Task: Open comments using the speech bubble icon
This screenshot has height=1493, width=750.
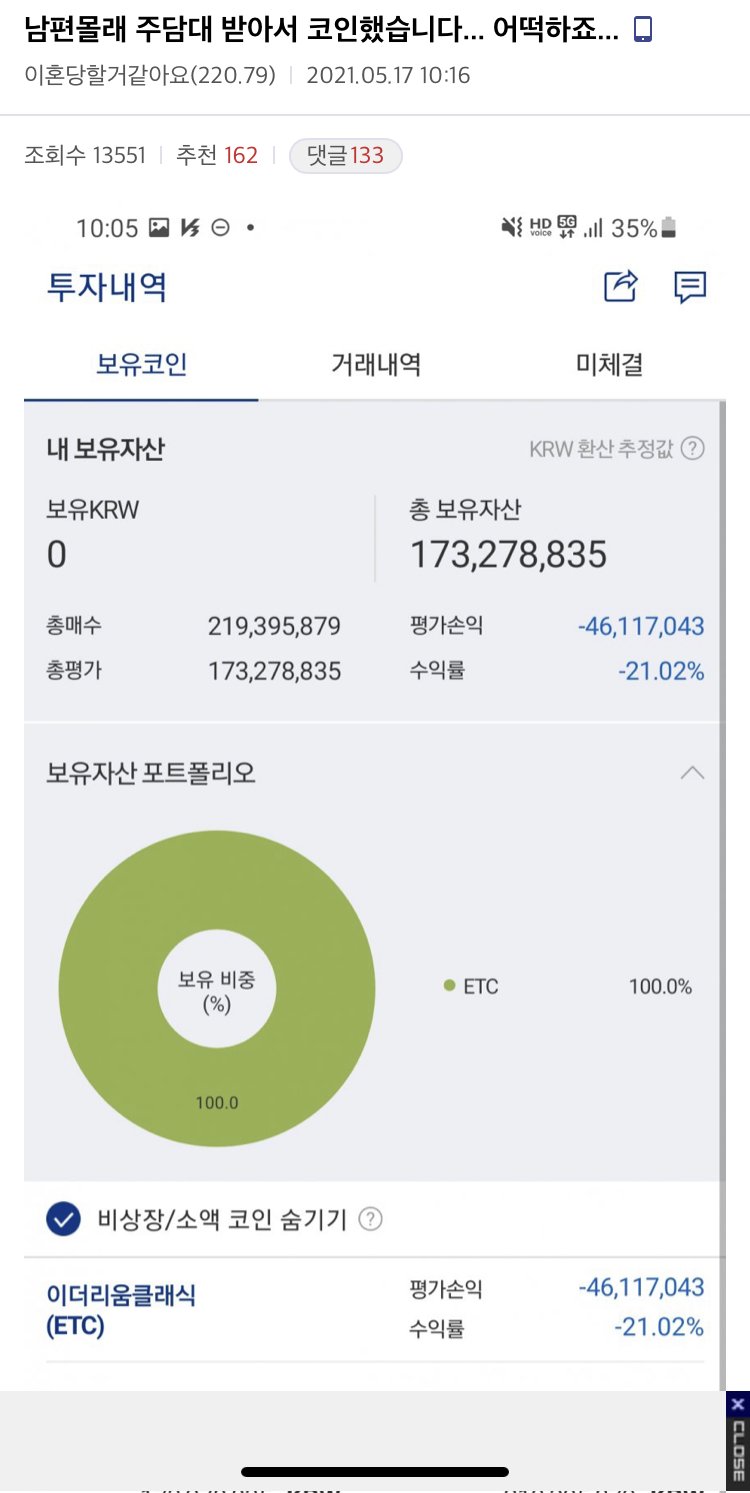Action: click(x=690, y=288)
